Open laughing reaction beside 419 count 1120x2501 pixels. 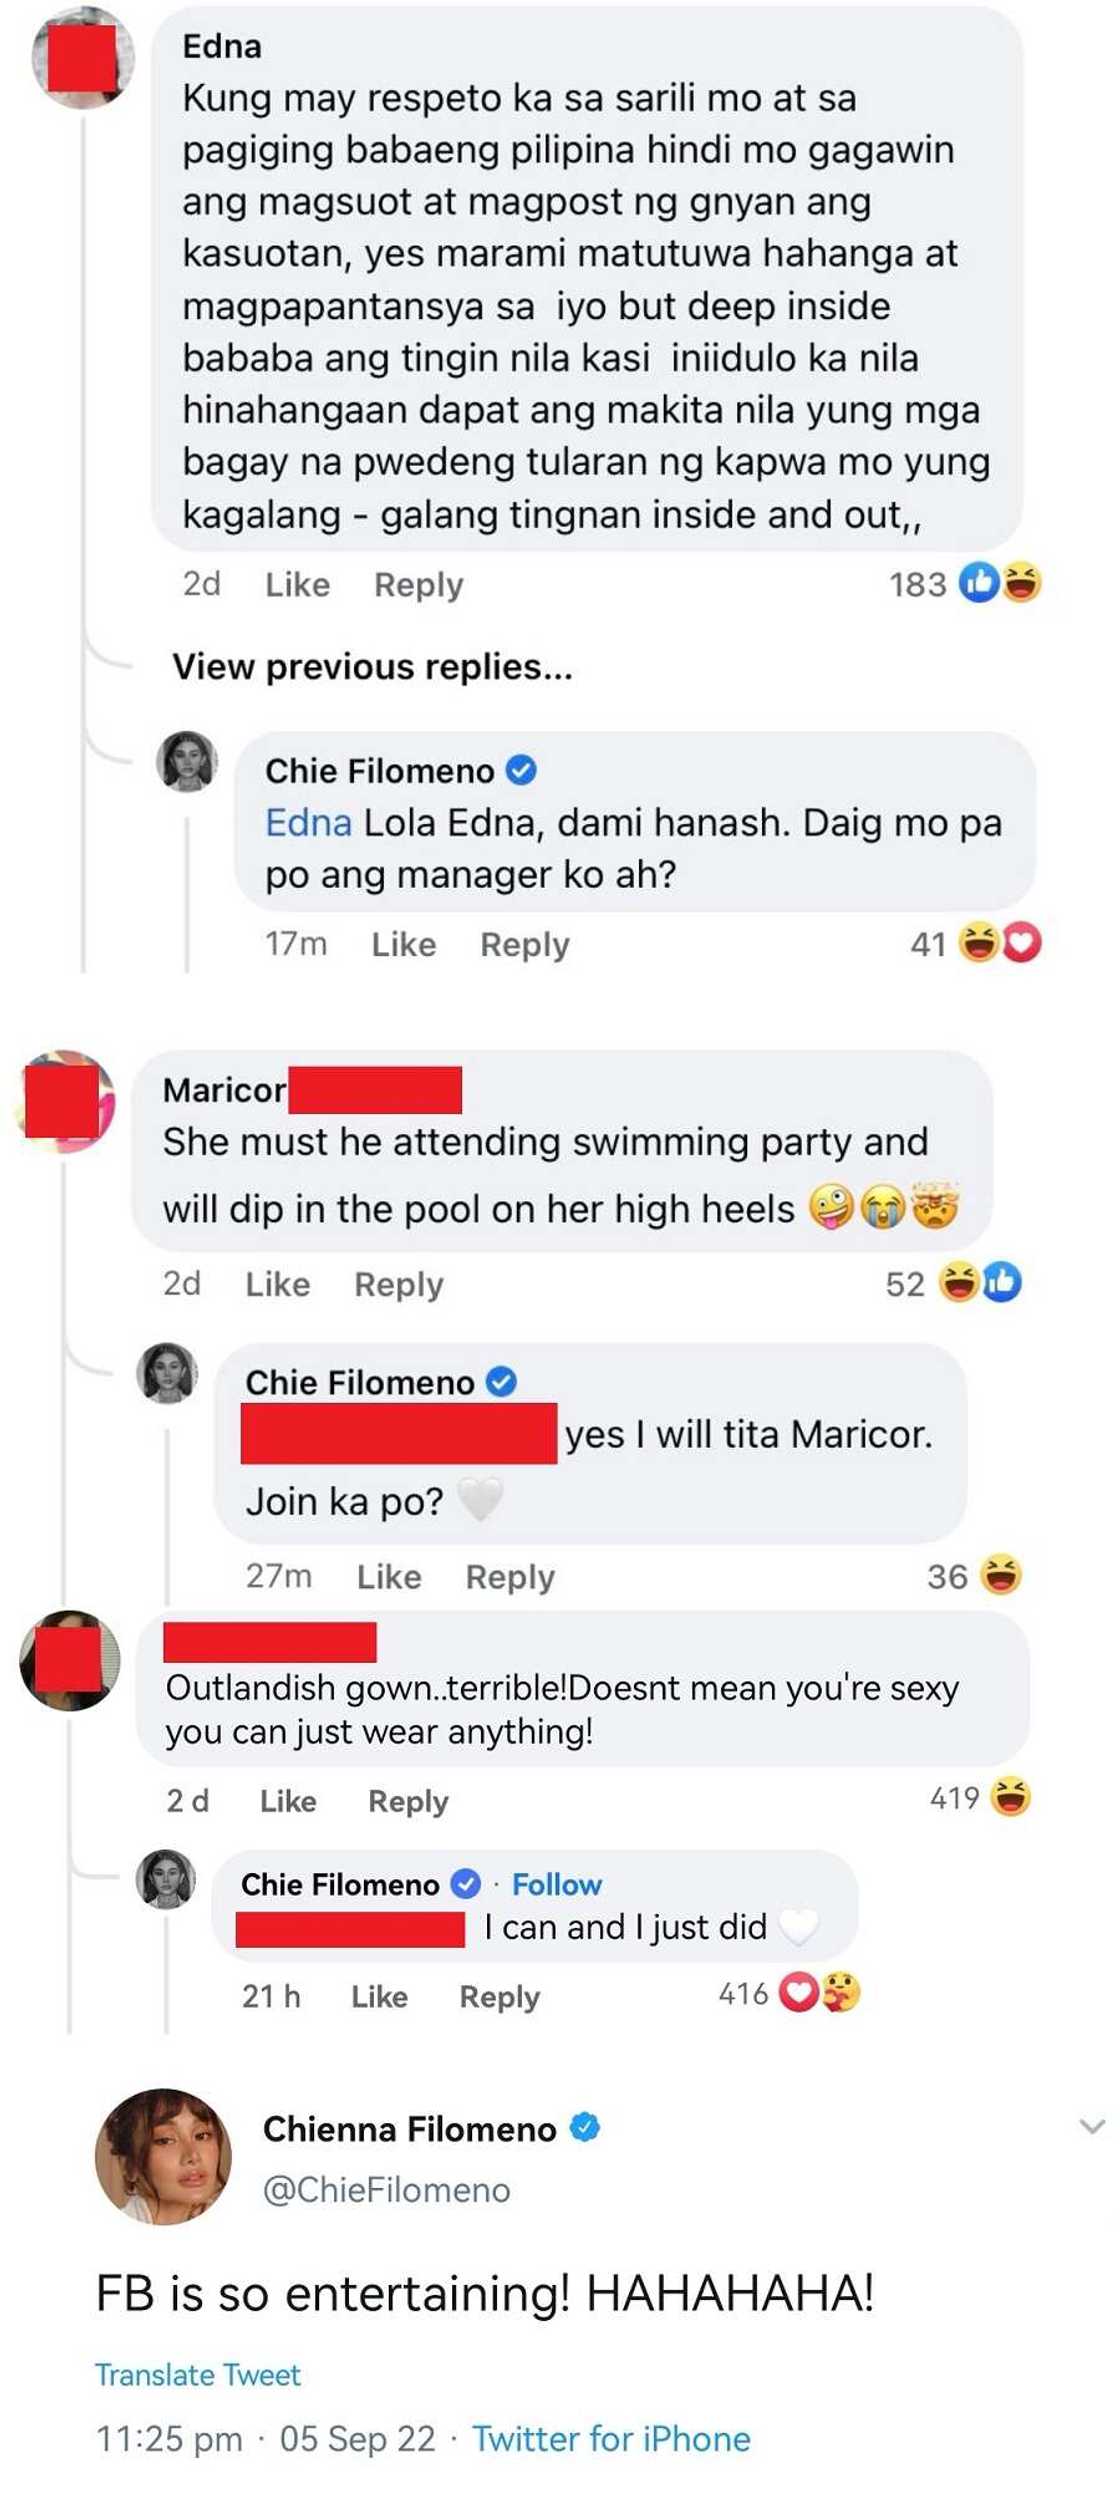[1010, 1798]
